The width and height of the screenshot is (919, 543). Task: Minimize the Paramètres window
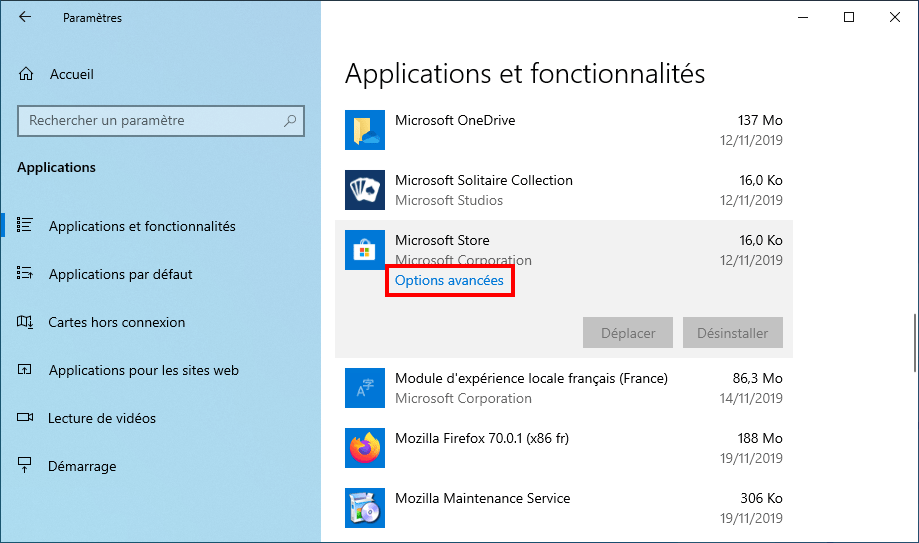point(803,17)
